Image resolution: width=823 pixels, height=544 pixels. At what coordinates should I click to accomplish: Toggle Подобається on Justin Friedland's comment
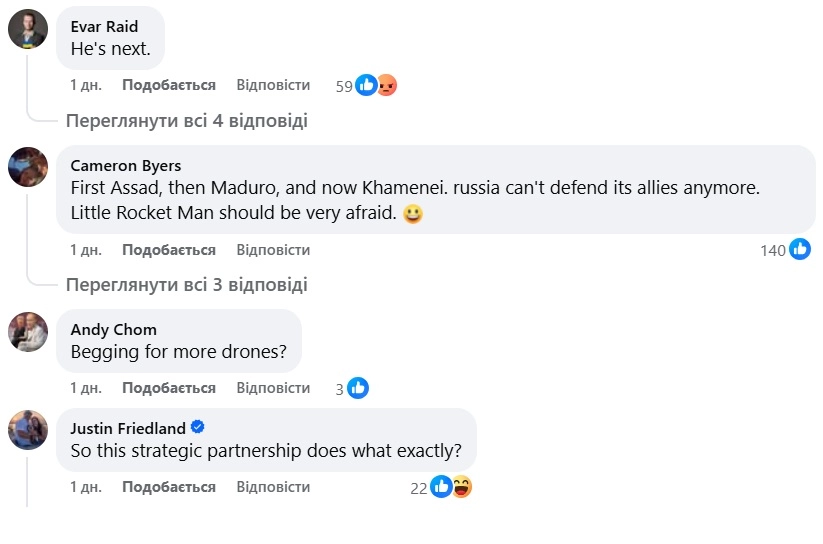pyautogui.click(x=168, y=487)
